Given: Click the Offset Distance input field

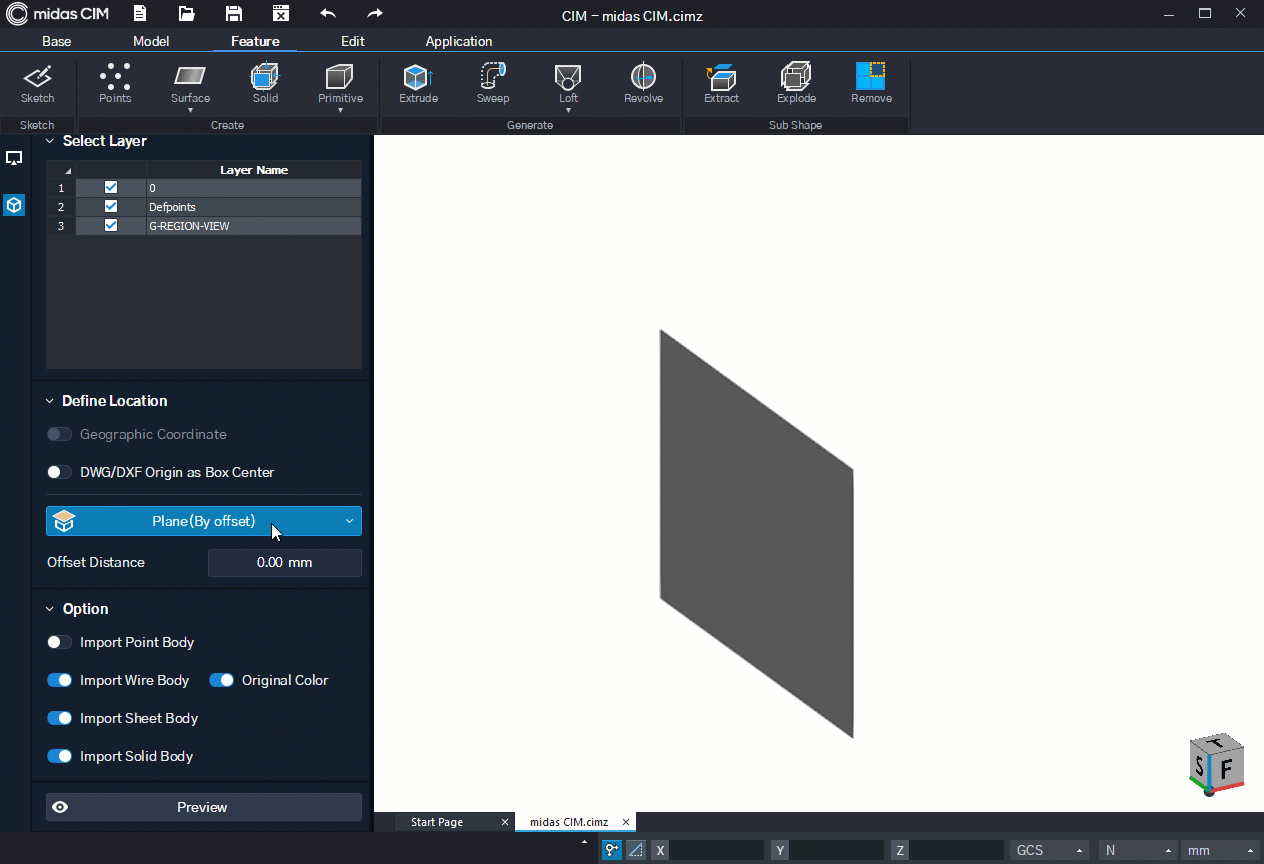Looking at the screenshot, I should click(285, 562).
